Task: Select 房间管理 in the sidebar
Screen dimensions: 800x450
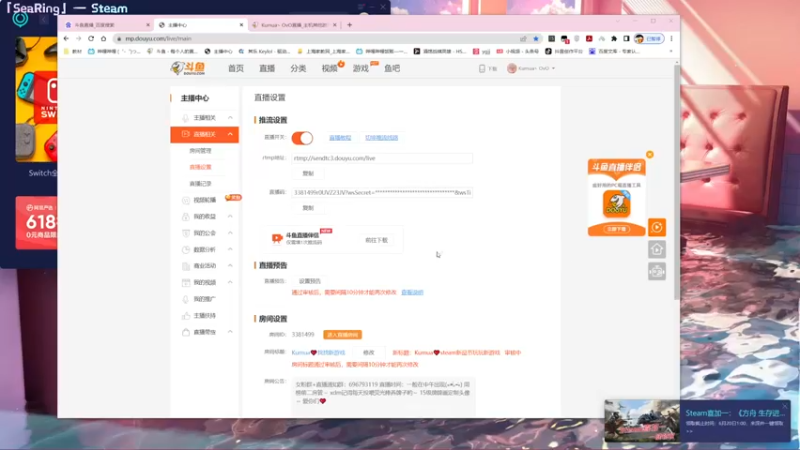Action: (x=201, y=151)
